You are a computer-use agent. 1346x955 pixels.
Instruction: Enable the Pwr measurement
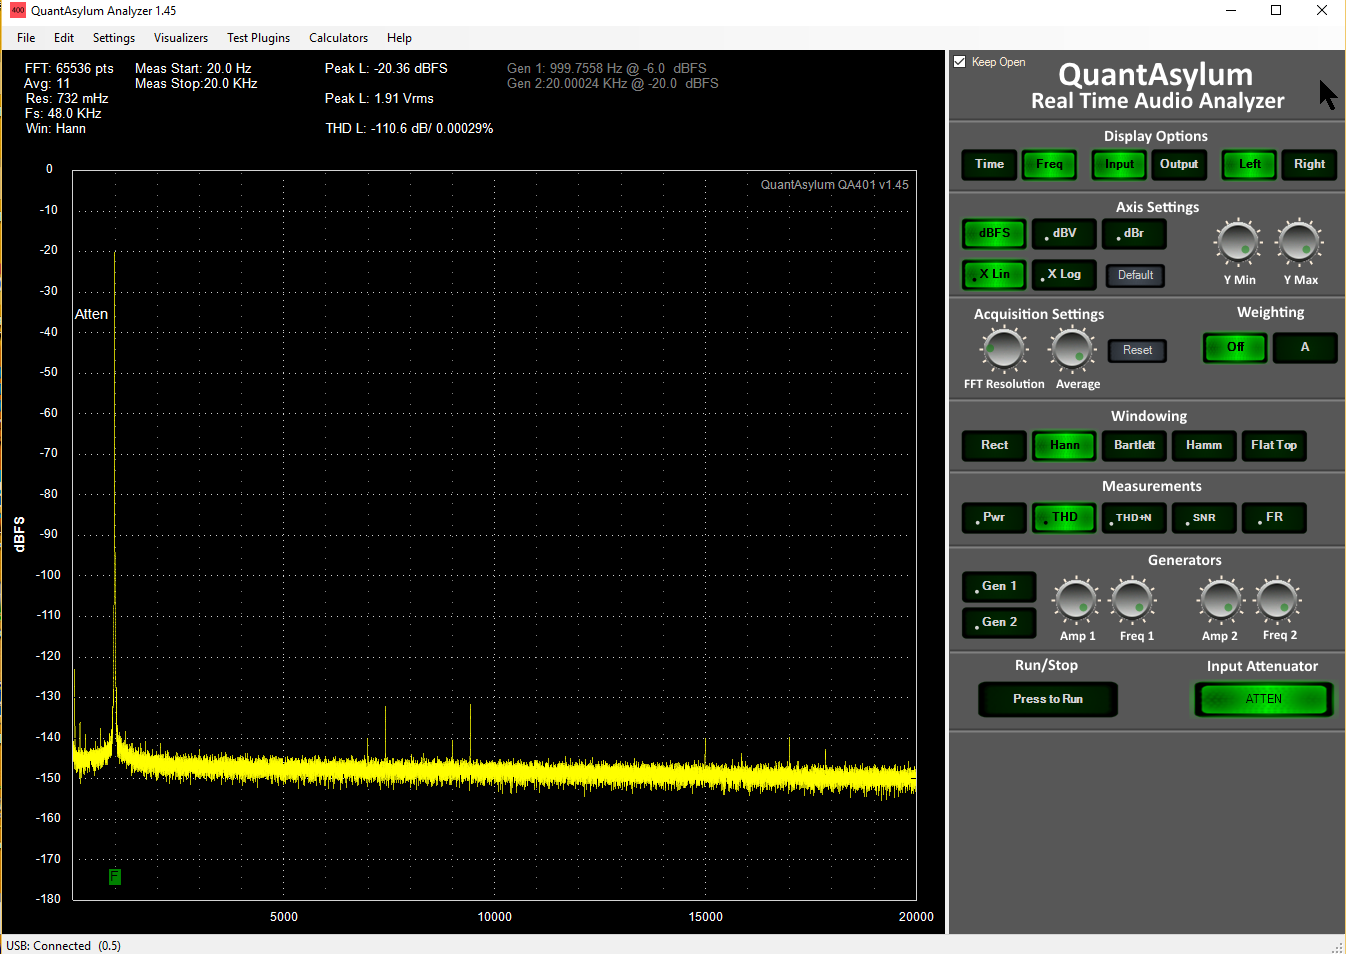pyautogui.click(x=994, y=518)
